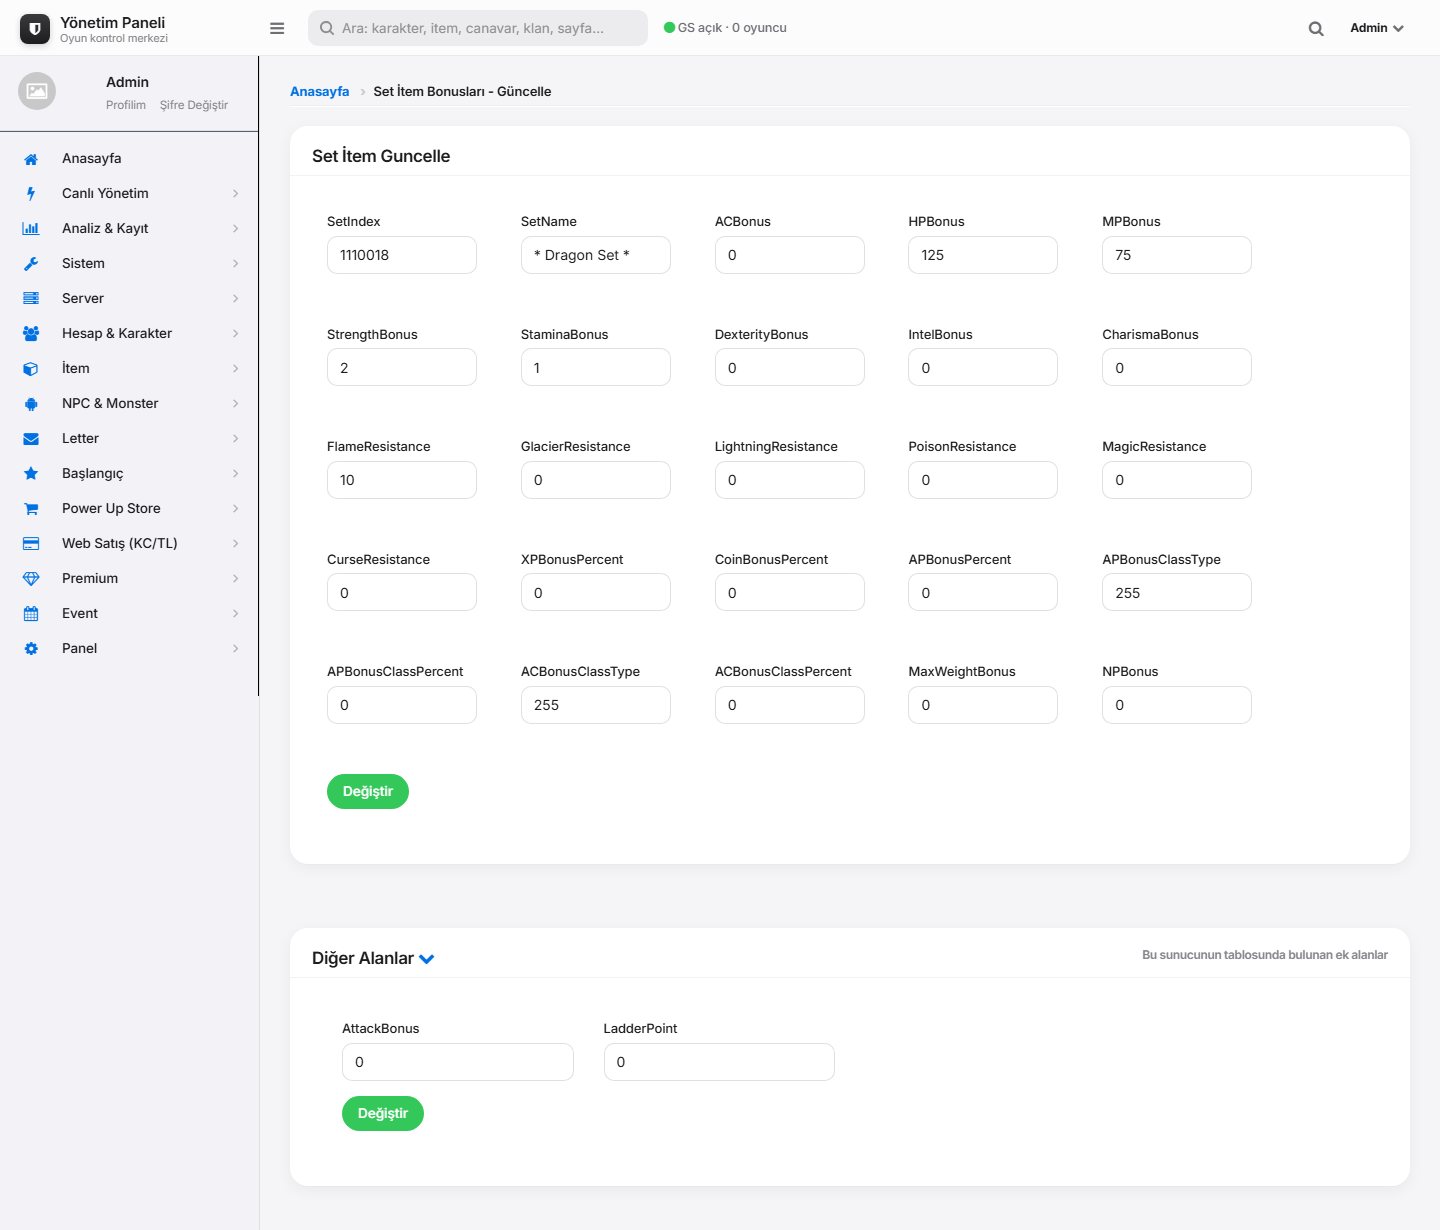
Task: Click the Admin avatar image
Action: click(37, 91)
